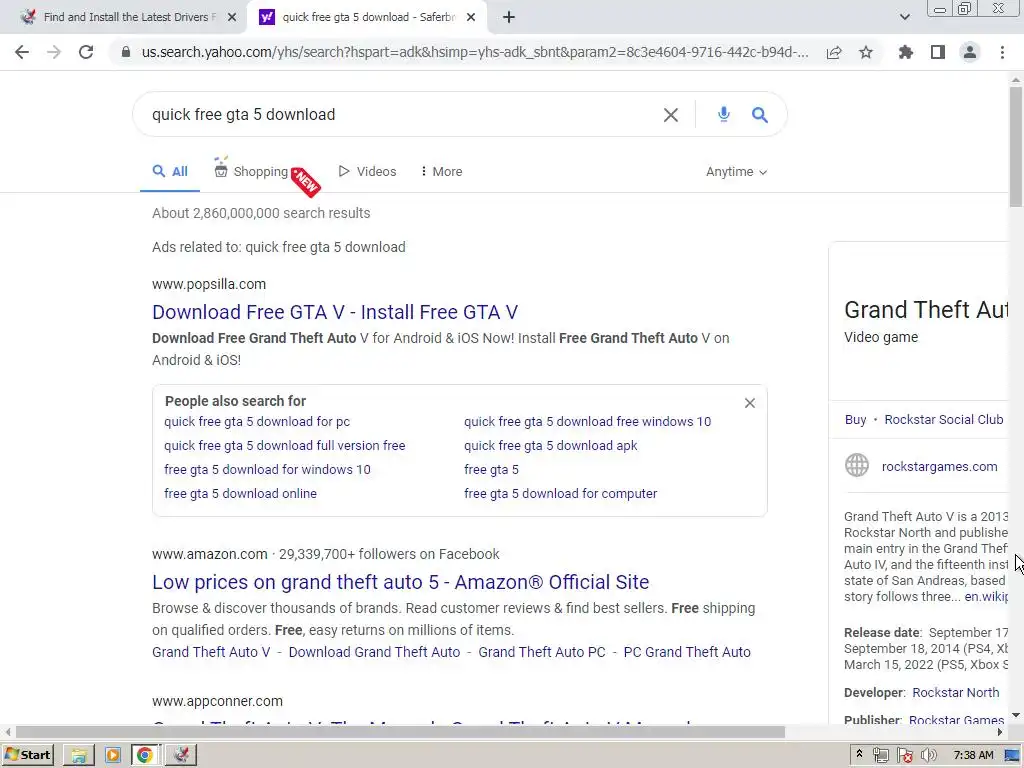This screenshot has height=768, width=1024.
Task: Click the vertical page scrollbar thumb
Action: [x=1016, y=146]
